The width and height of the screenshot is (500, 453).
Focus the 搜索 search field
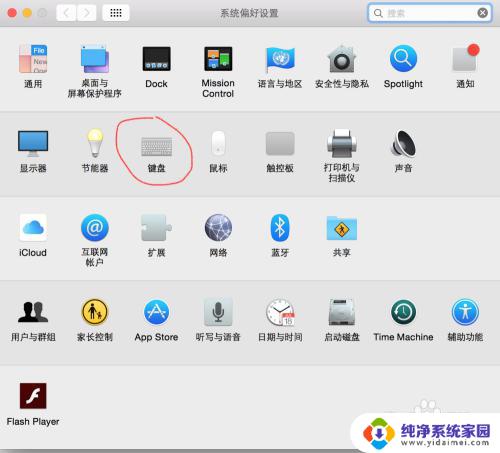coord(429,13)
